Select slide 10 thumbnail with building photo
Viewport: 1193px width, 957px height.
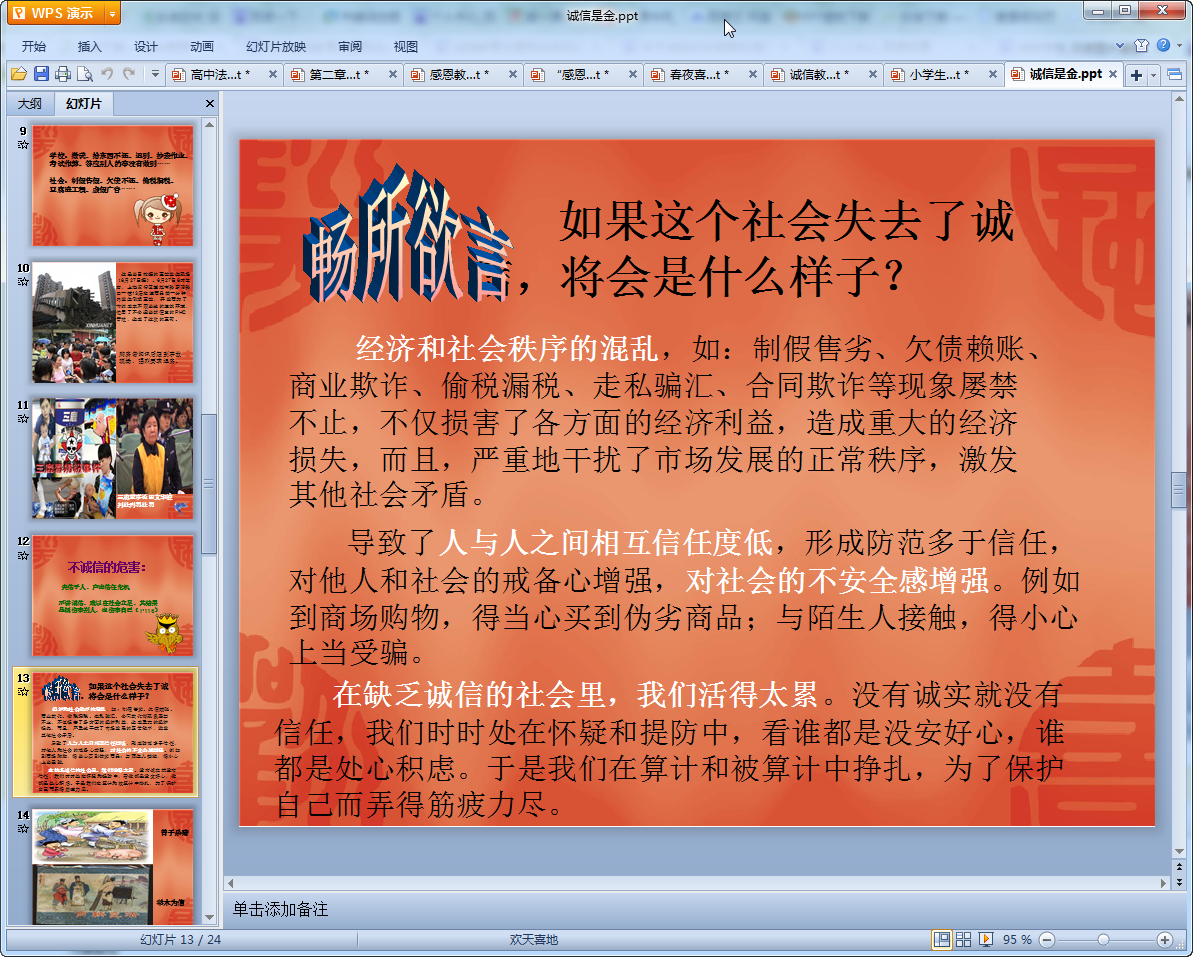[x=113, y=323]
